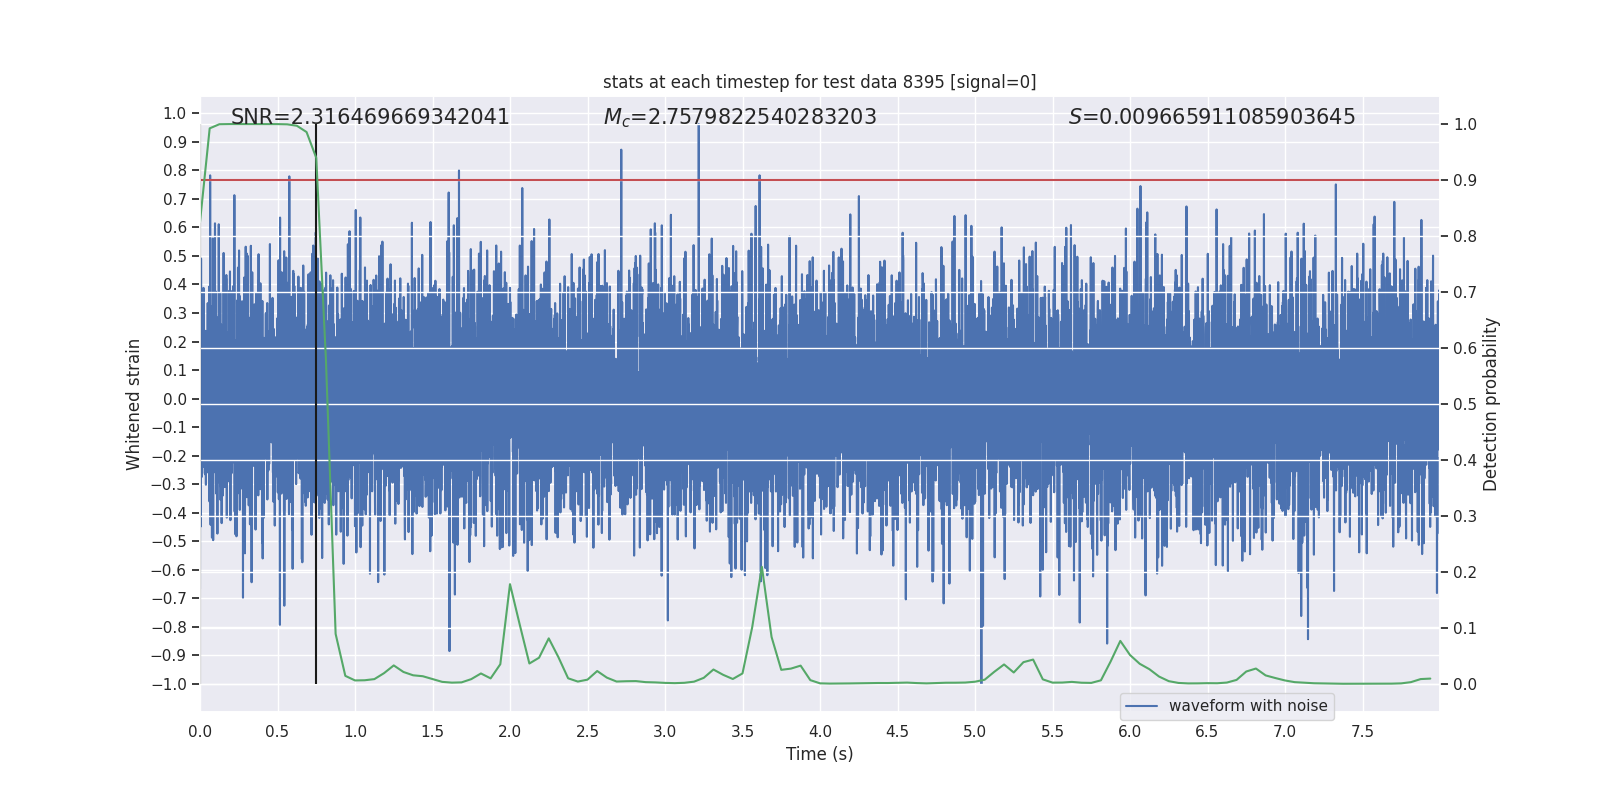Click the SNR value annotation
The width and height of the screenshot is (1600, 800).
tap(370, 117)
